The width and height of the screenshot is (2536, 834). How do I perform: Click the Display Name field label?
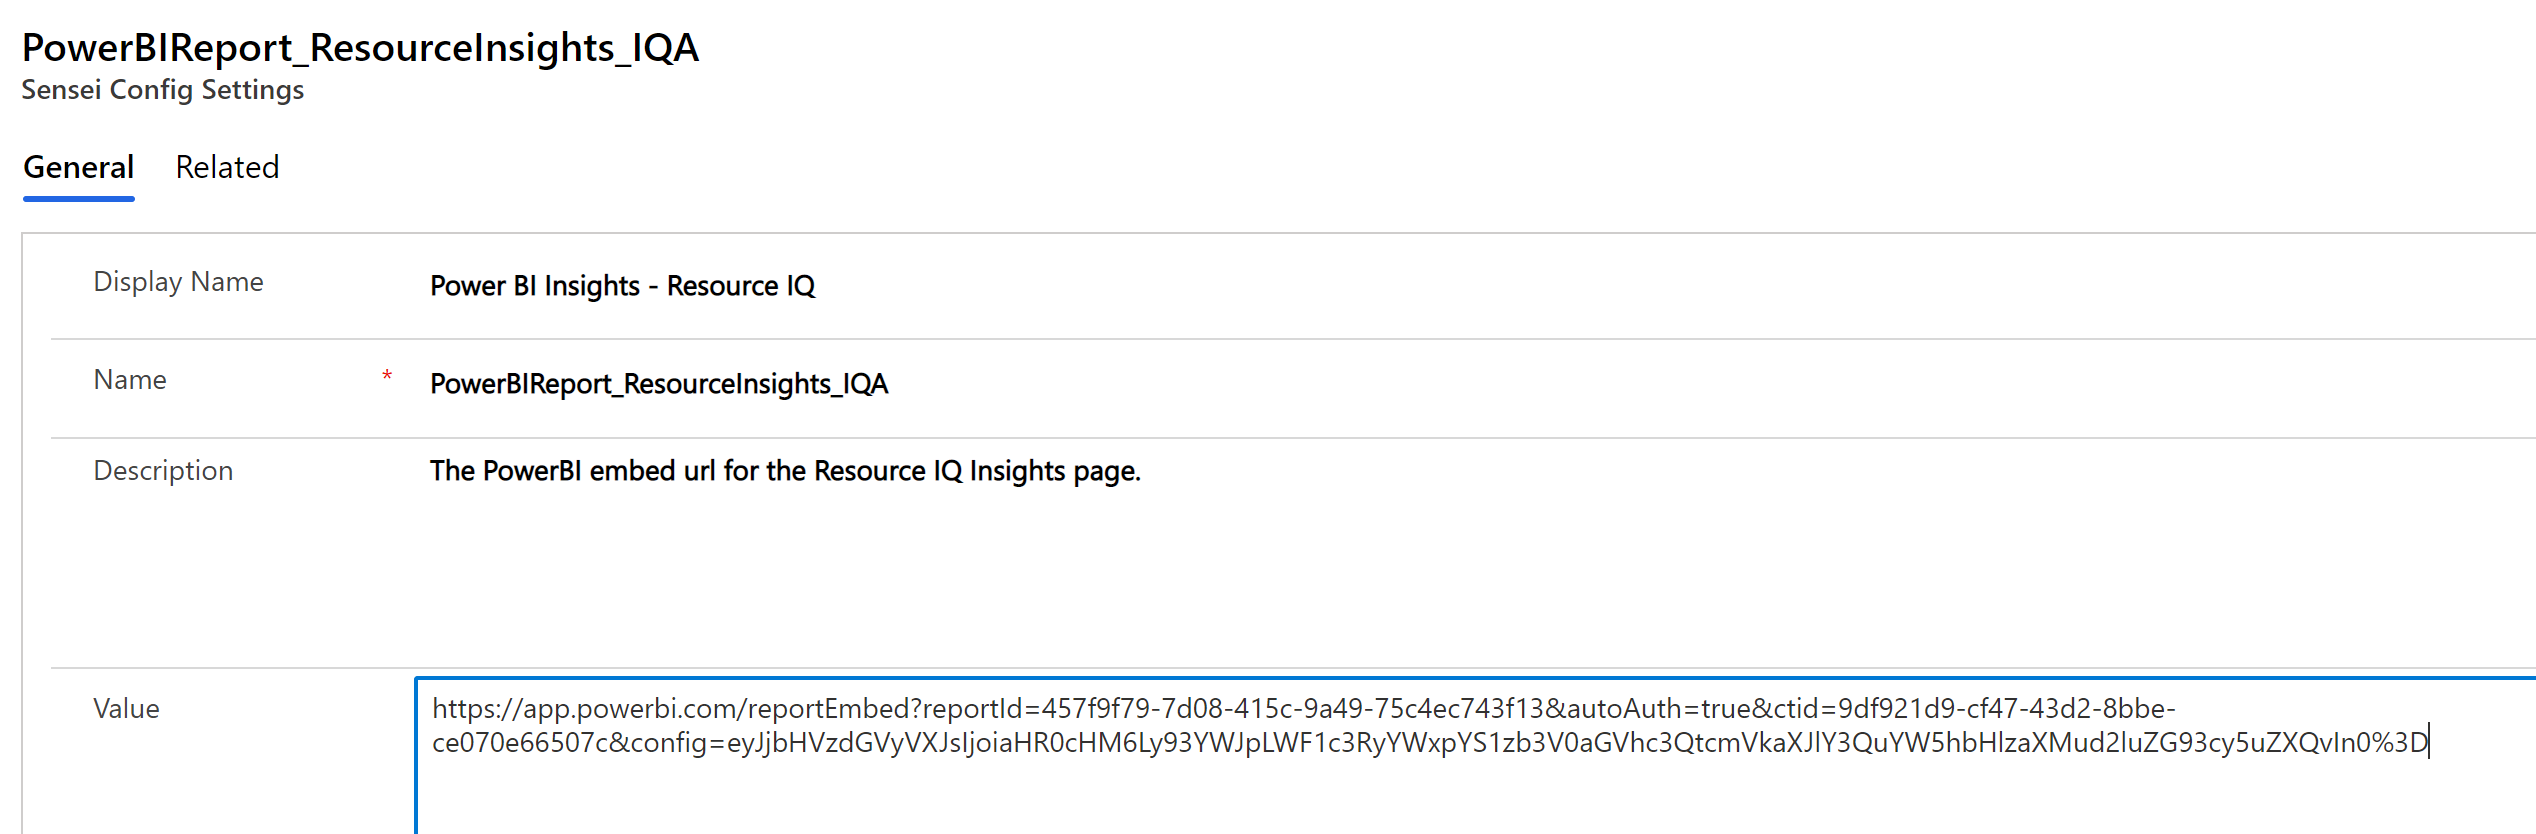tap(178, 282)
